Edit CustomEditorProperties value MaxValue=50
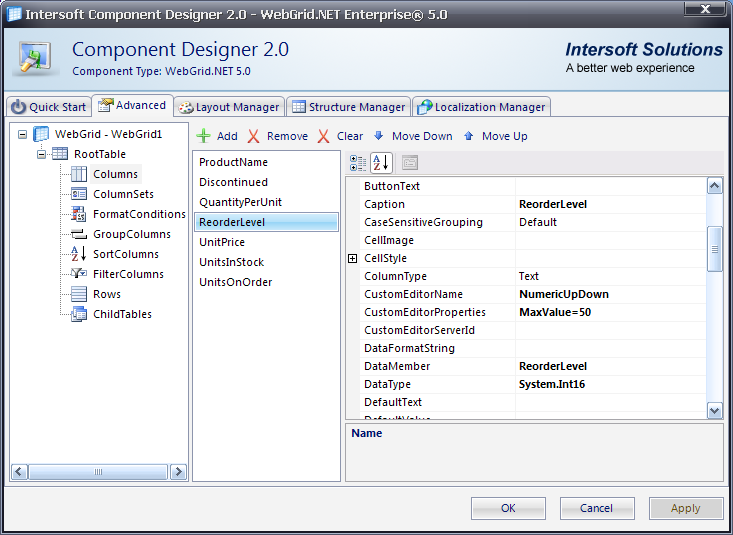Viewport: 733px width, 535px height. pyautogui.click(x=610, y=312)
